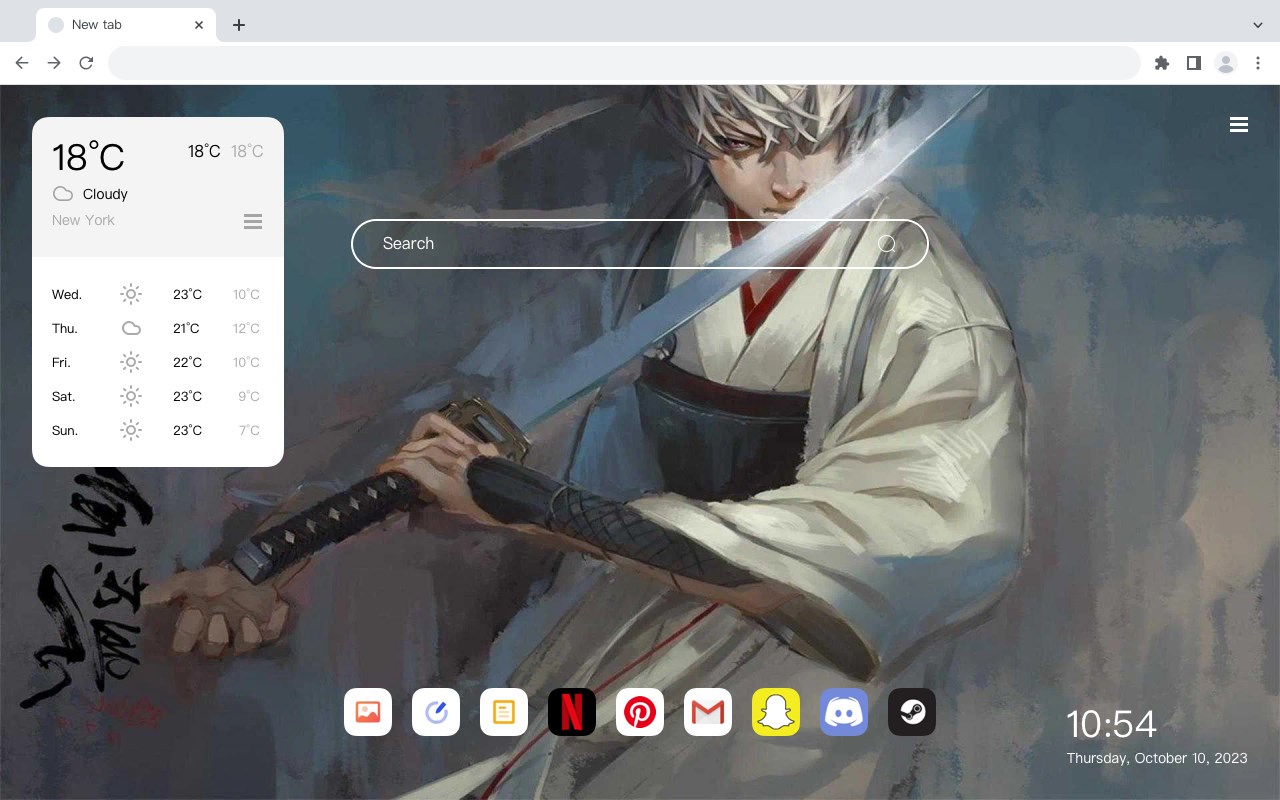Open a new tab with the plus button

(x=239, y=25)
